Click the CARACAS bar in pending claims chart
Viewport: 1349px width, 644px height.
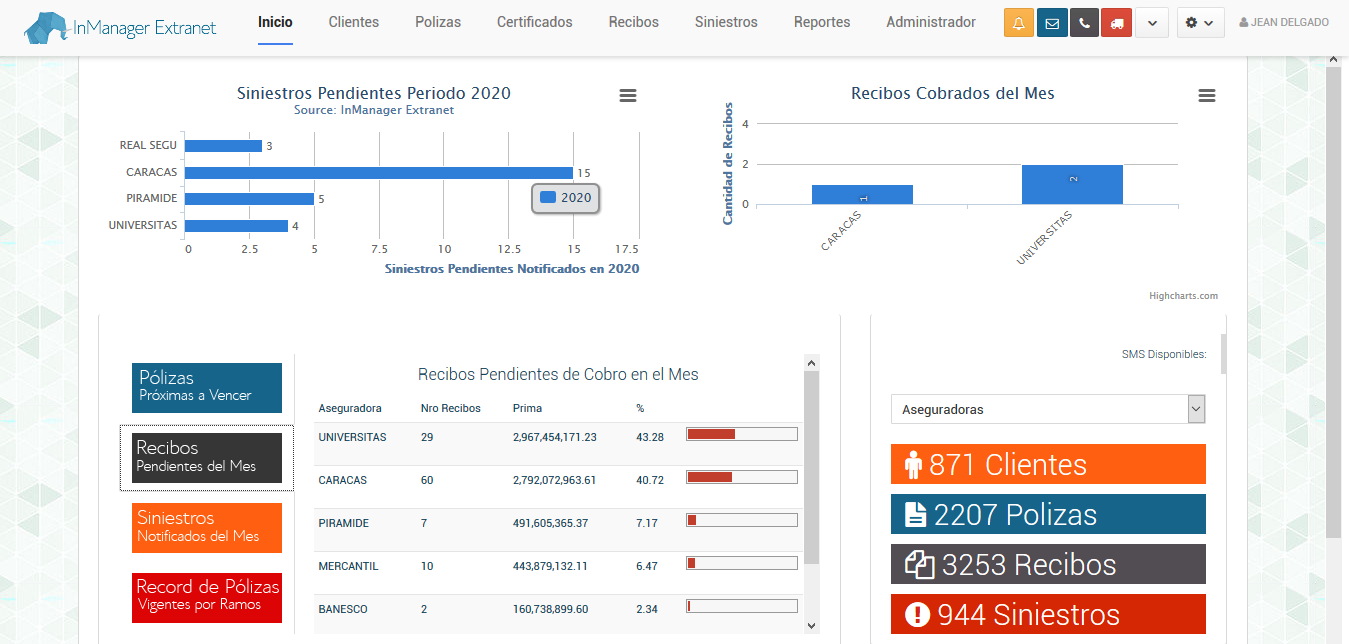coord(378,173)
